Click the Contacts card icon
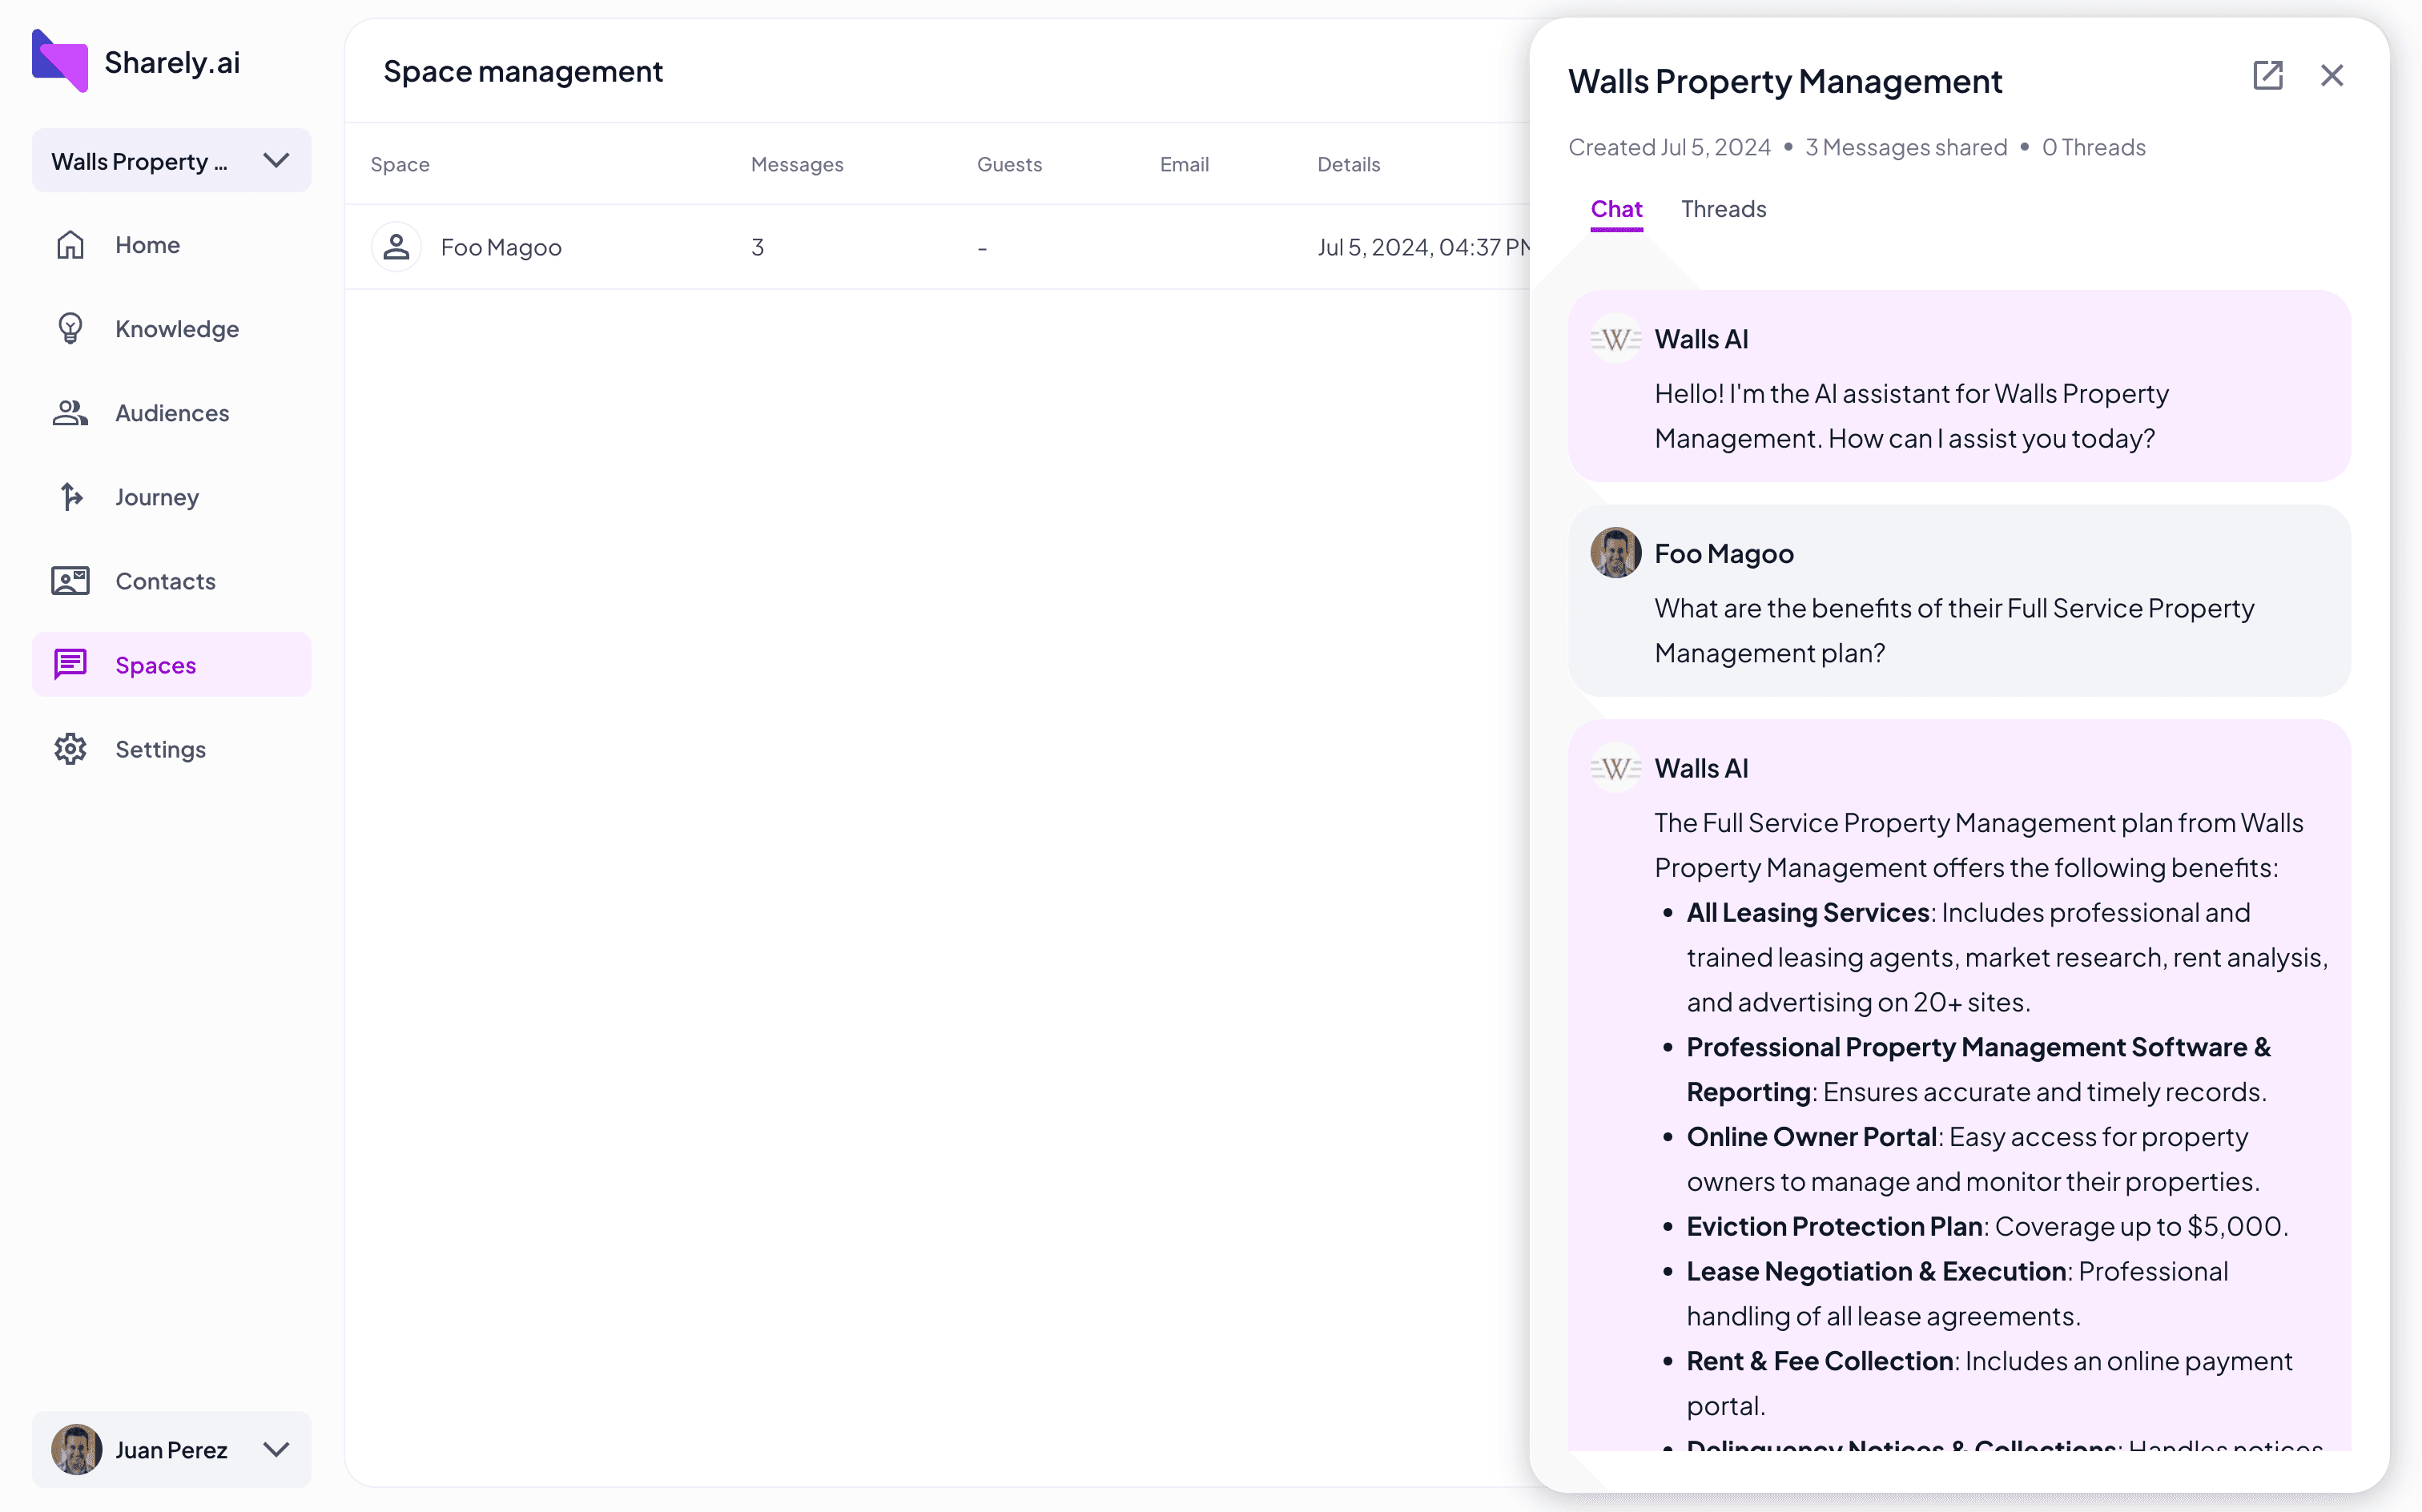Viewport: 2422px width, 1512px height. [x=70, y=581]
